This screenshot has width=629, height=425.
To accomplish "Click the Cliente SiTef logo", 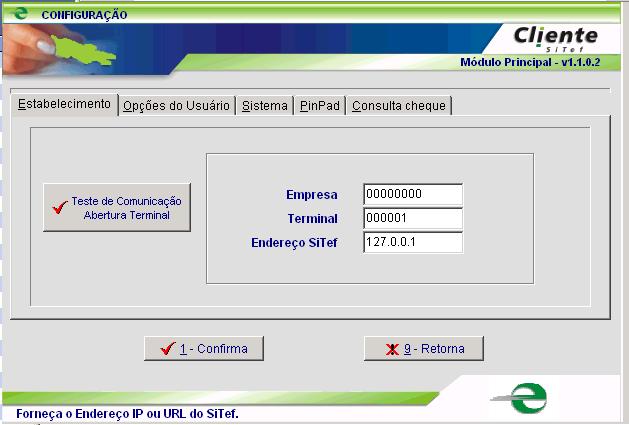I will tap(555, 38).
